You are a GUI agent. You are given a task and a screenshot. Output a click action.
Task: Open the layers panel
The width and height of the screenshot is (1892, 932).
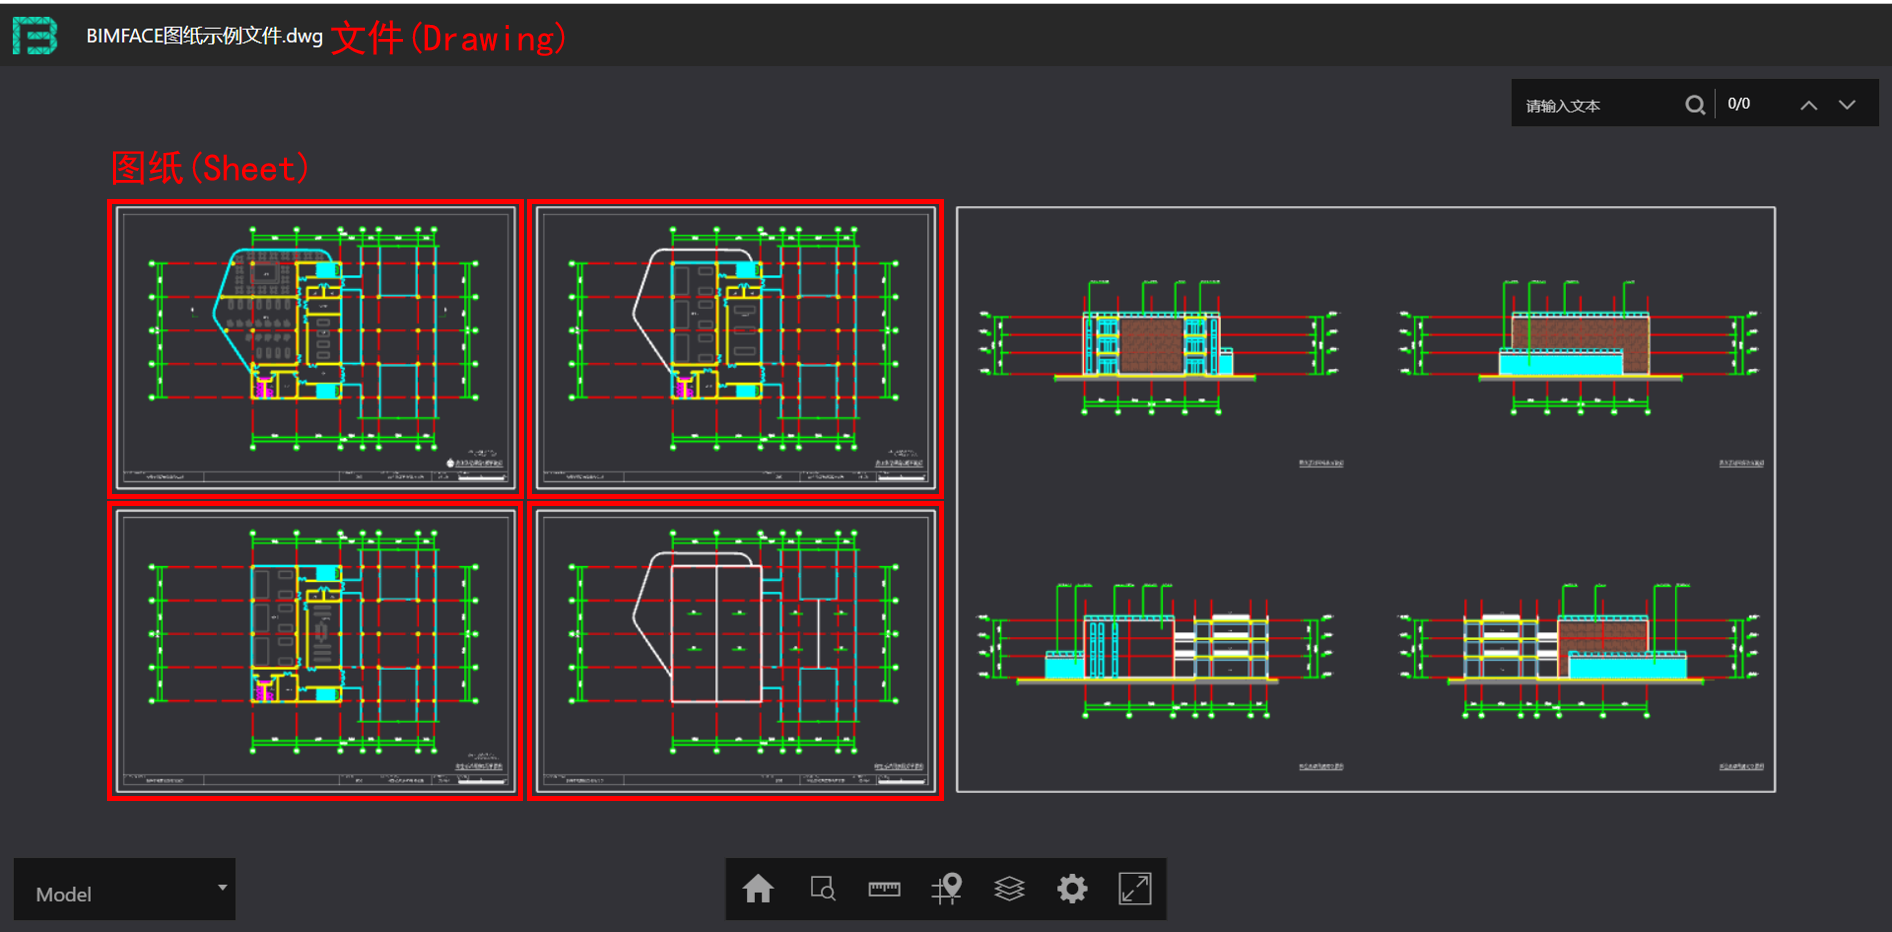pos(1009,889)
